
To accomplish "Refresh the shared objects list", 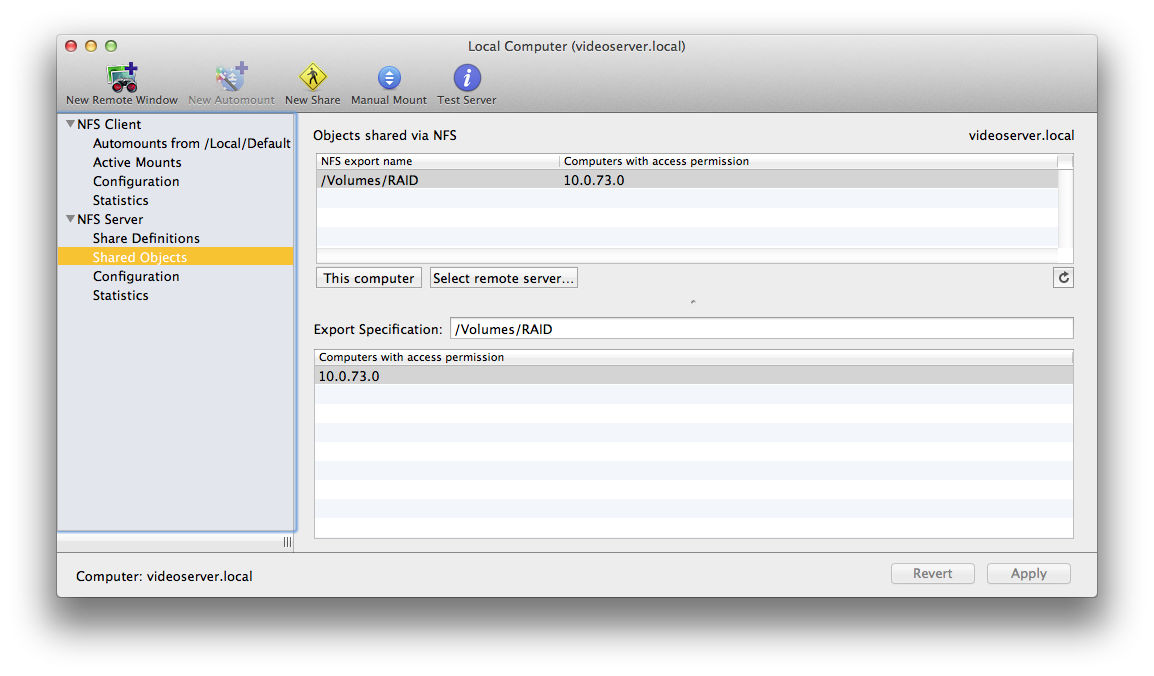I will [1063, 277].
